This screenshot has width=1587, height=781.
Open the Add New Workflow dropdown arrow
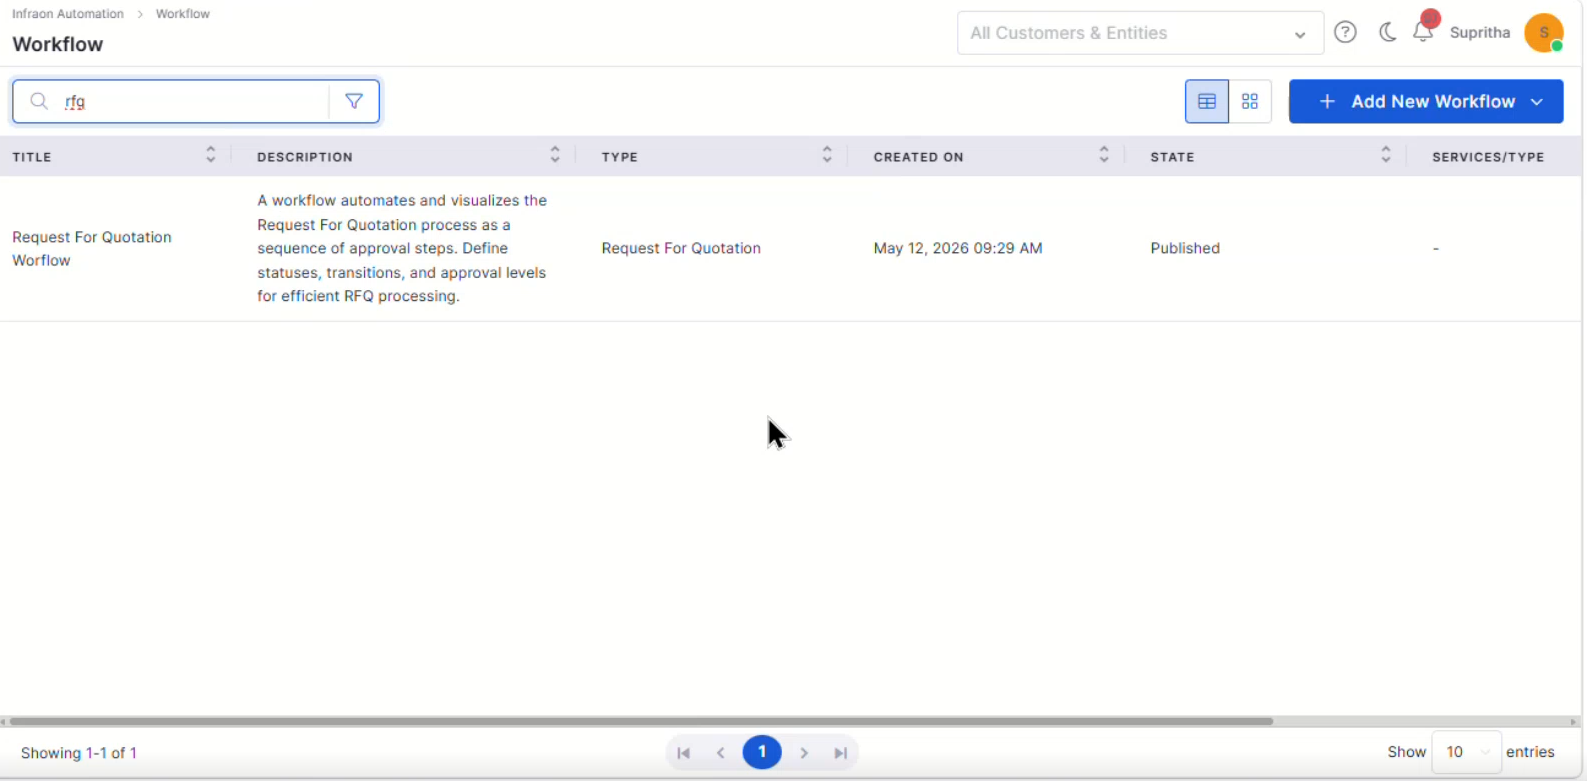1537,101
